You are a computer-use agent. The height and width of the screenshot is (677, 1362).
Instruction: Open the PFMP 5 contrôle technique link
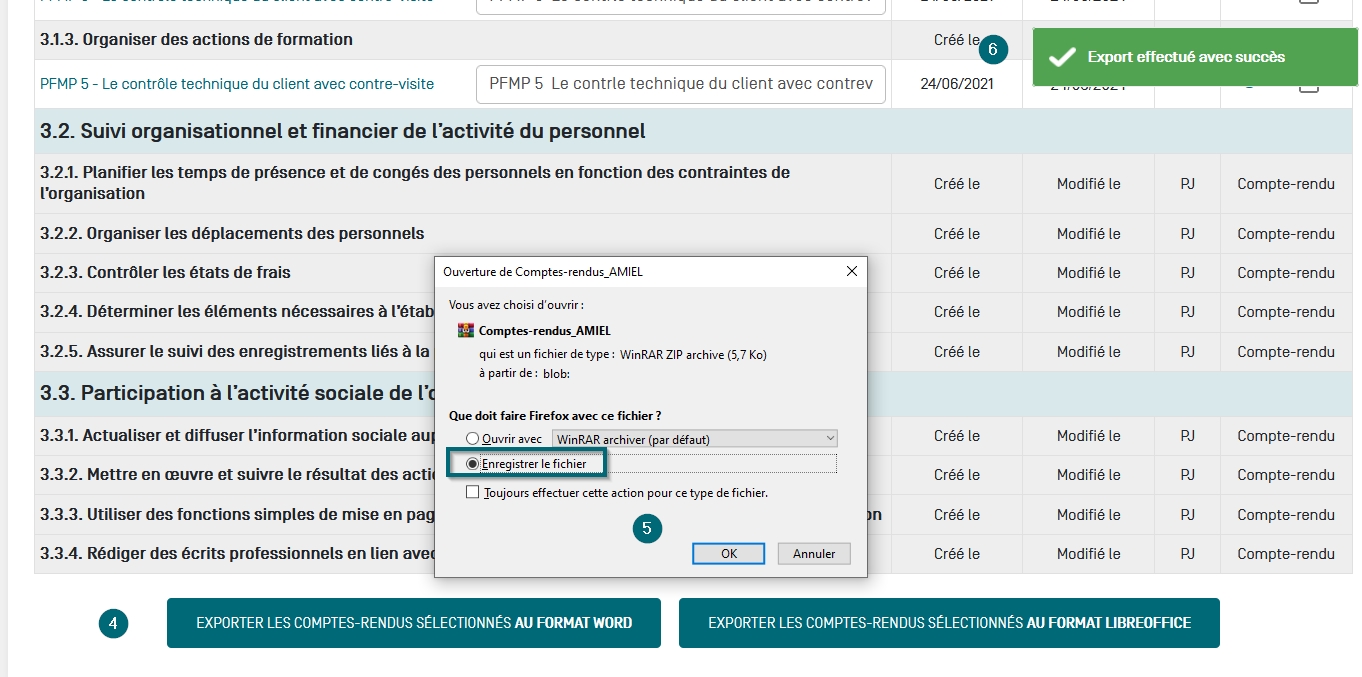click(x=237, y=84)
